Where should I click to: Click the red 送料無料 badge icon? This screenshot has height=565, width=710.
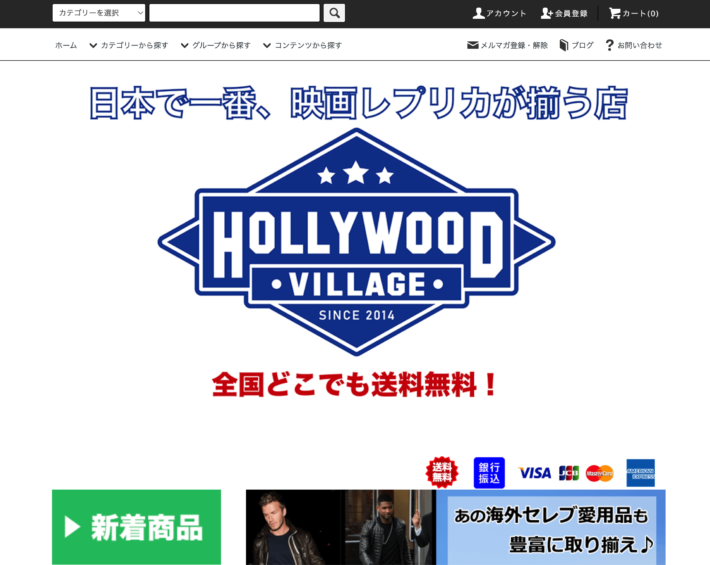point(441,472)
